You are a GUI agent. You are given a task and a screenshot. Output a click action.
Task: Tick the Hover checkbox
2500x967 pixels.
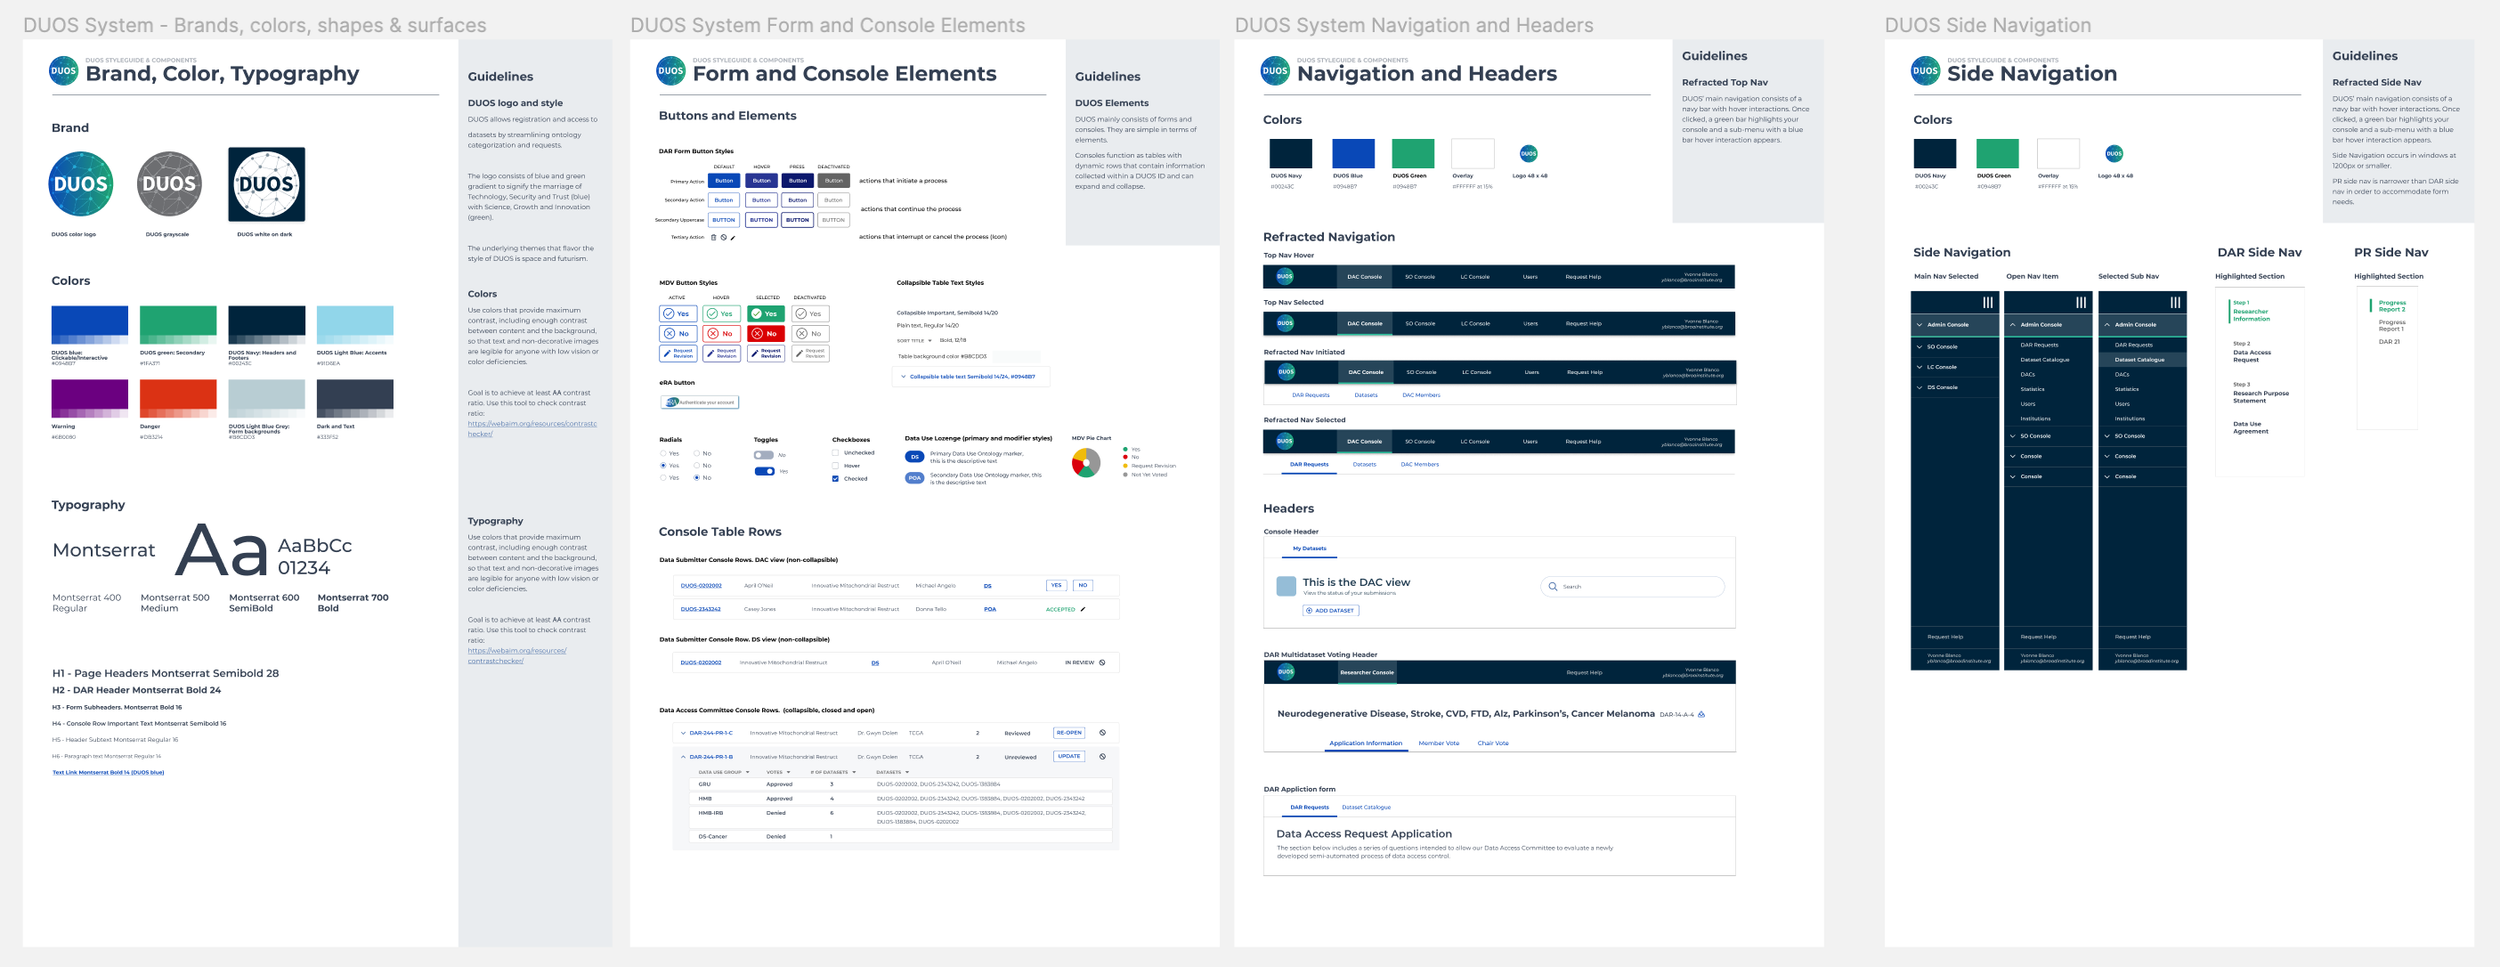(835, 466)
